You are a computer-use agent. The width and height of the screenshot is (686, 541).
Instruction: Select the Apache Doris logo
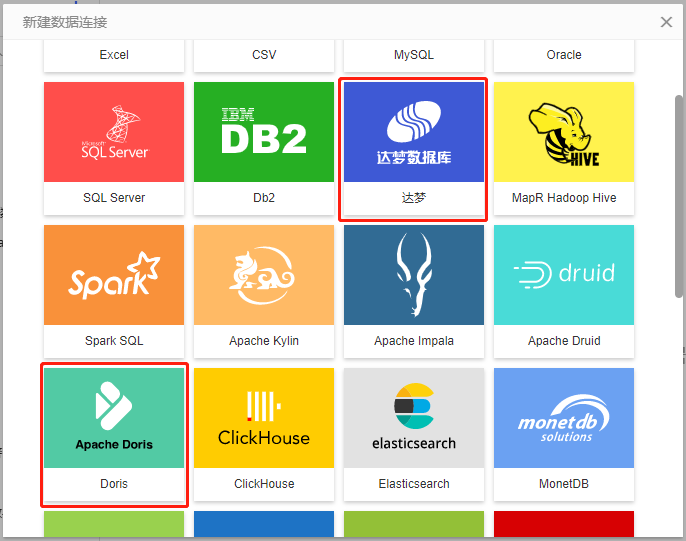point(114,418)
